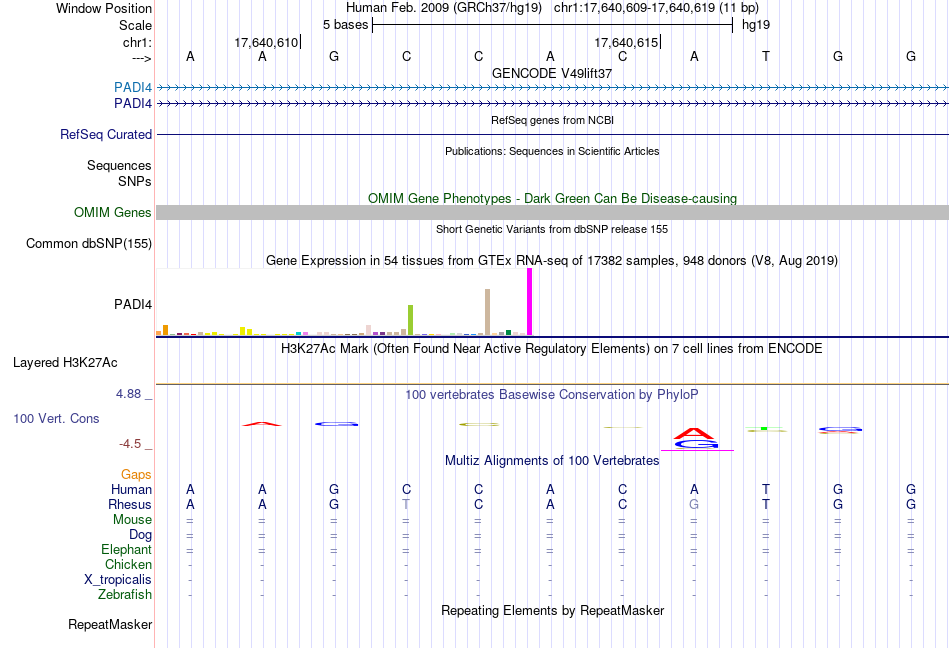Image resolution: width=950 pixels, height=648 pixels.
Task: Click the gray G base in Rhesus row
Action: (694, 504)
